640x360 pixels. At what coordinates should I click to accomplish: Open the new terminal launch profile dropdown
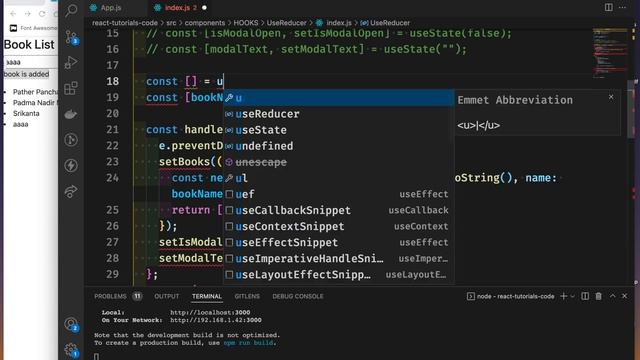tap(572, 296)
